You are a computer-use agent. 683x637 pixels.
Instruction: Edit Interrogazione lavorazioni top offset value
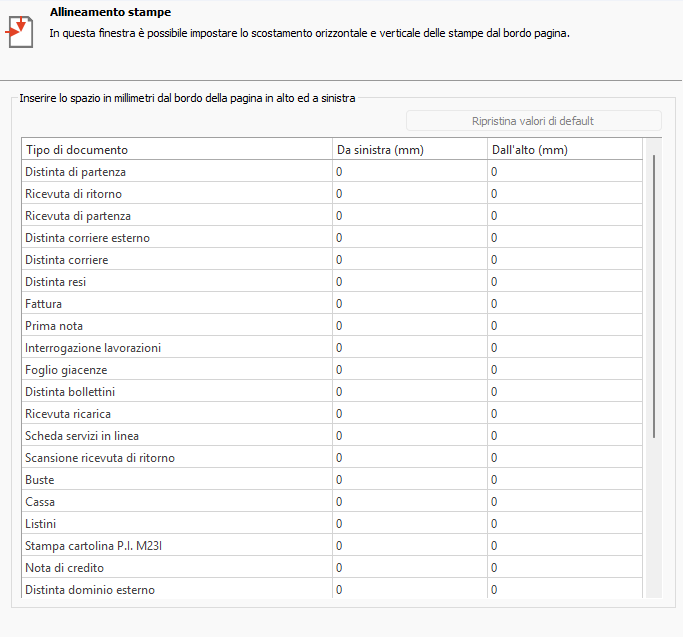(x=563, y=348)
